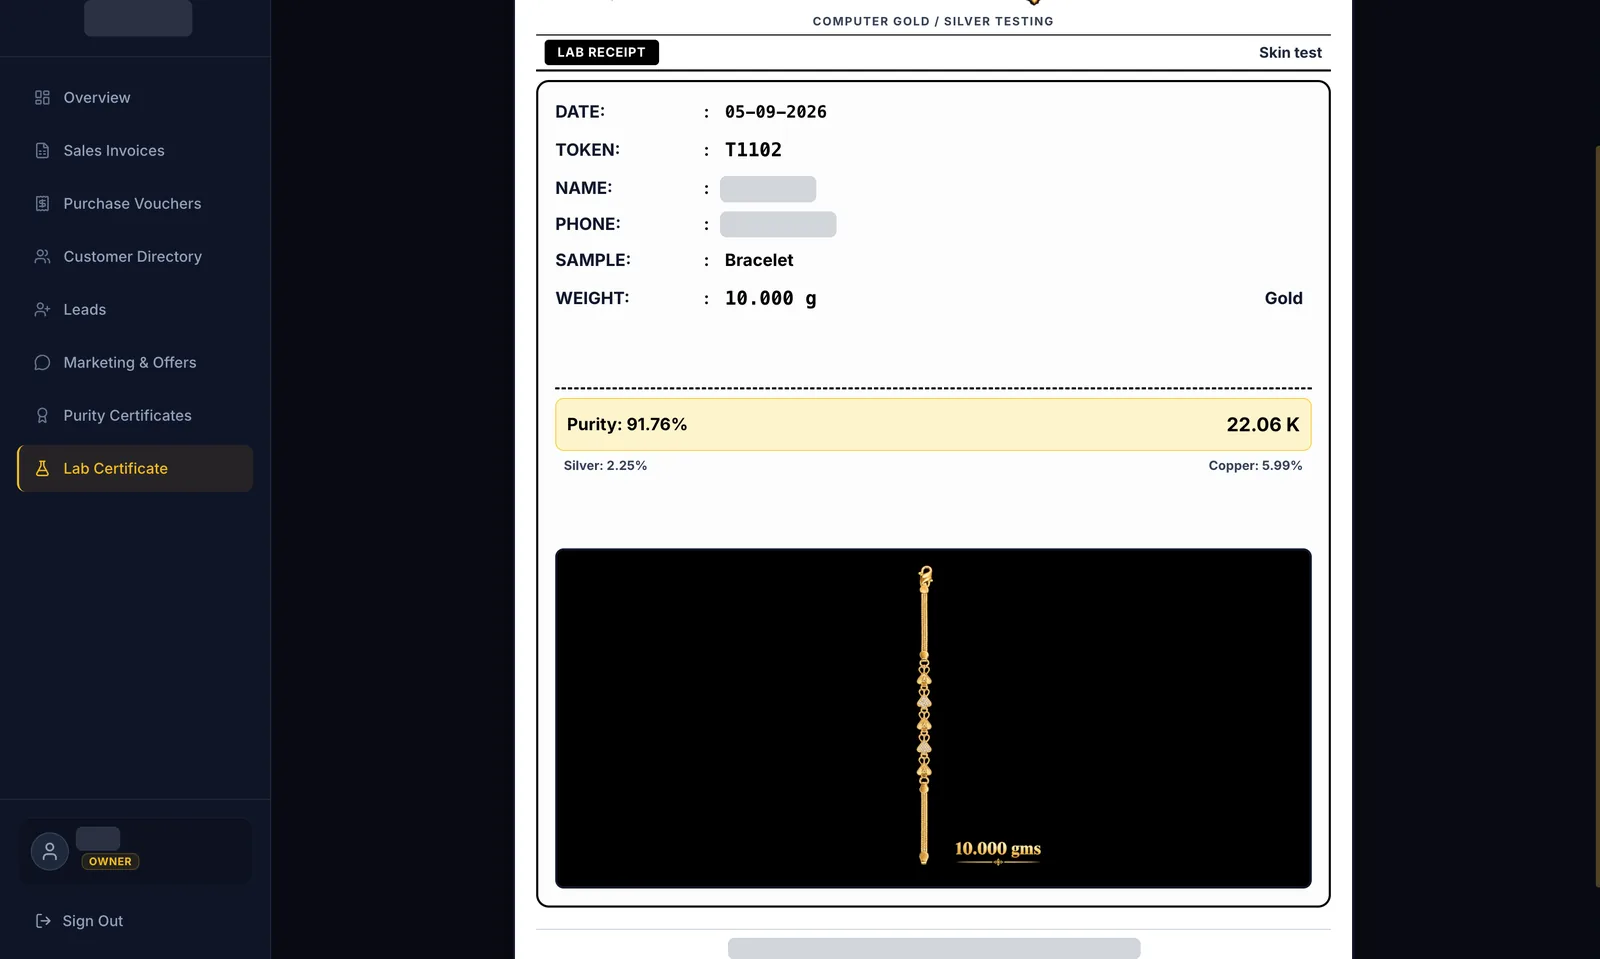Click the Purity Certificates award icon

coord(42,416)
